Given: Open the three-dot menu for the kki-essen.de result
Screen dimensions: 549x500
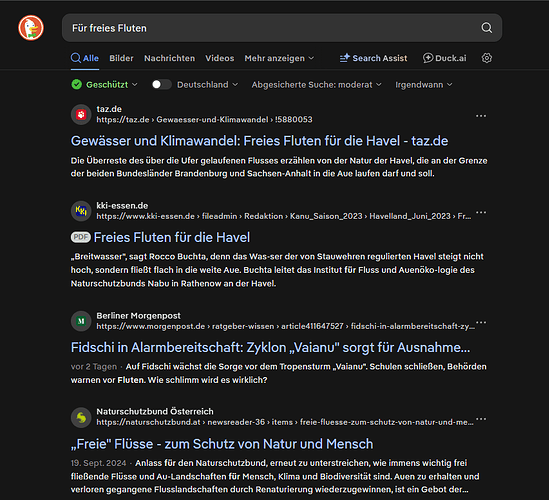Looking at the screenshot, I should click(x=481, y=212).
